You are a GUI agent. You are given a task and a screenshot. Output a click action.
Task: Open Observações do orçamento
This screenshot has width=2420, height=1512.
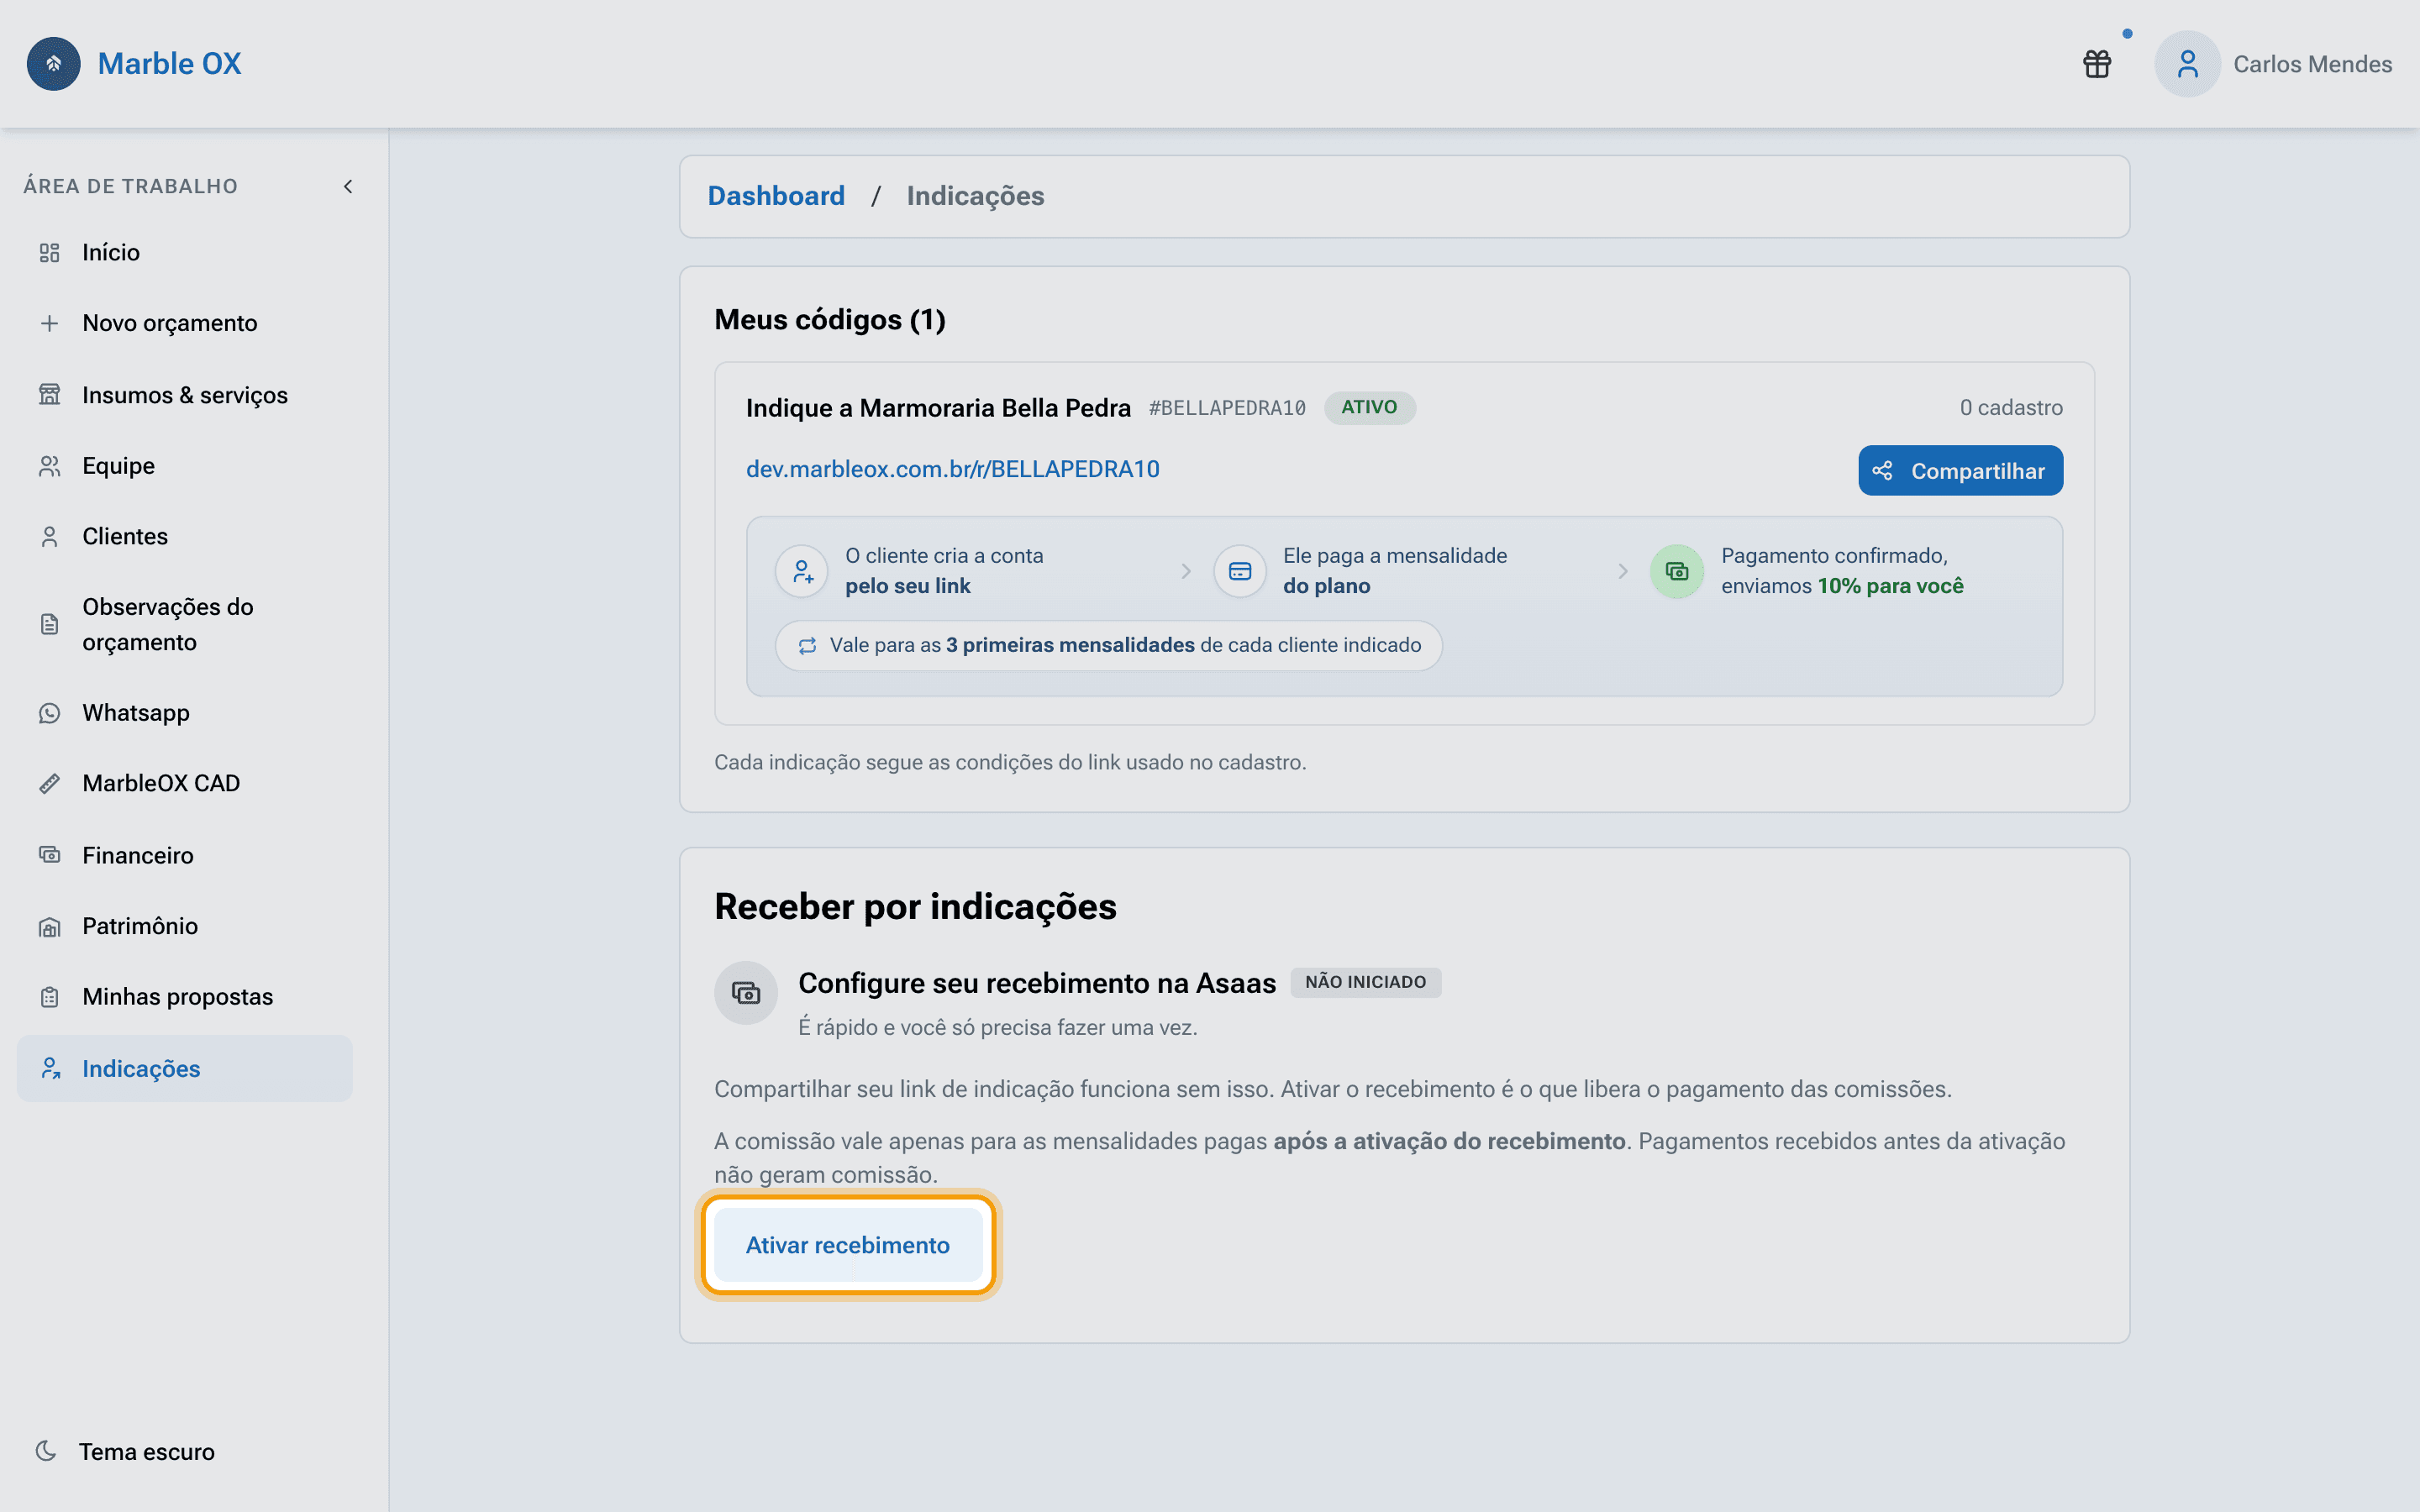185,624
